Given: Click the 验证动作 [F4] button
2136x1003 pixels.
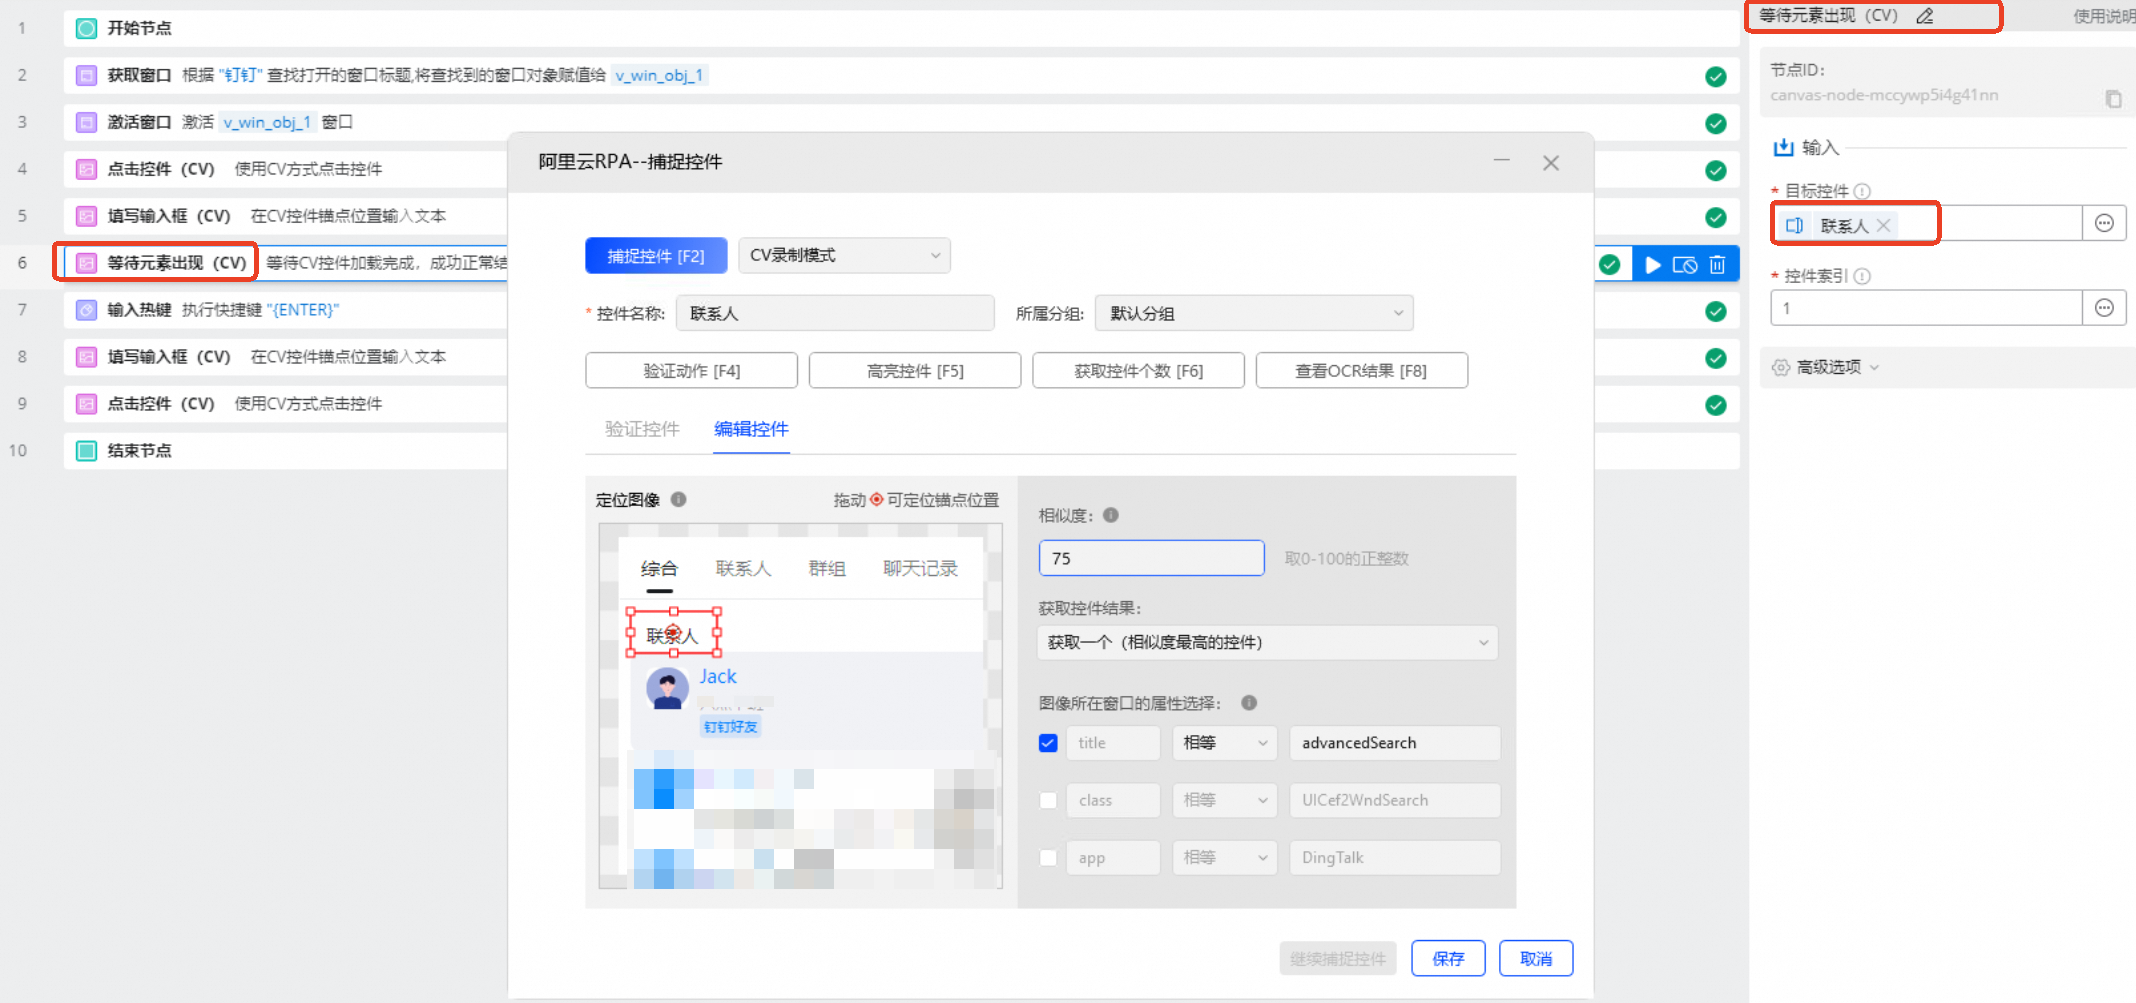Looking at the screenshot, I should pyautogui.click(x=691, y=371).
